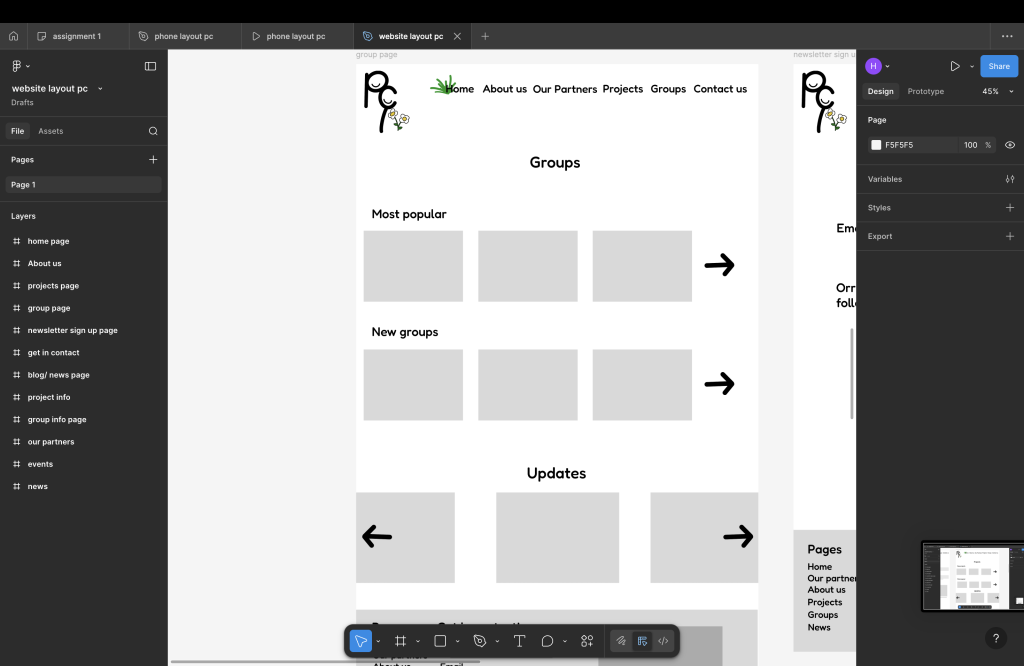Click the page background color swatch
The height and width of the screenshot is (666, 1024).
pos(876,145)
